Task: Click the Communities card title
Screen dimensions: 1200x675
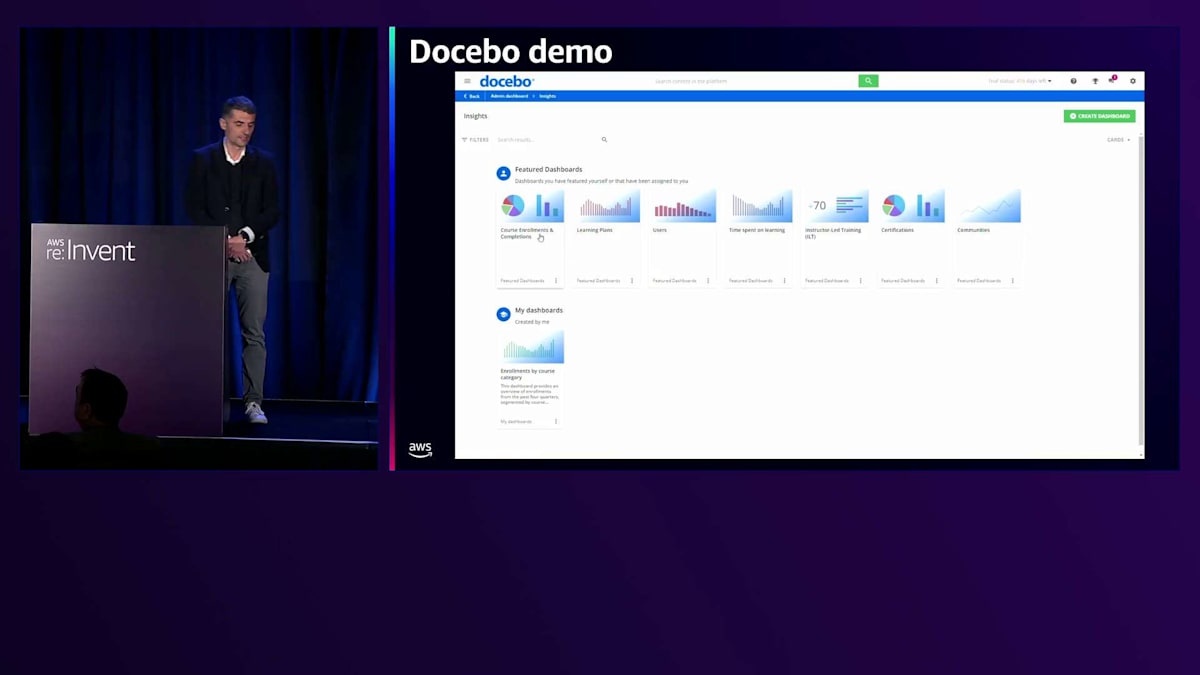Action: coord(973,230)
